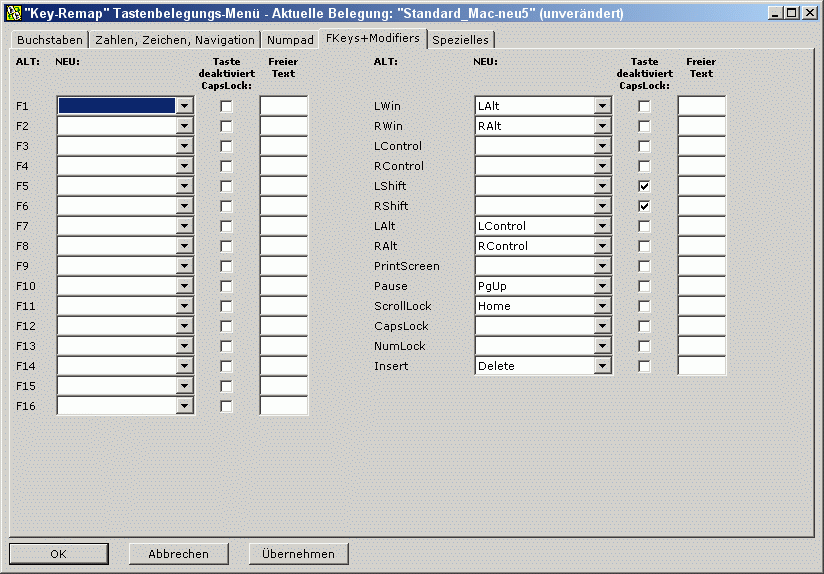Select the Spezielles tab
The width and height of the screenshot is (824, 574).
(460, 41)
